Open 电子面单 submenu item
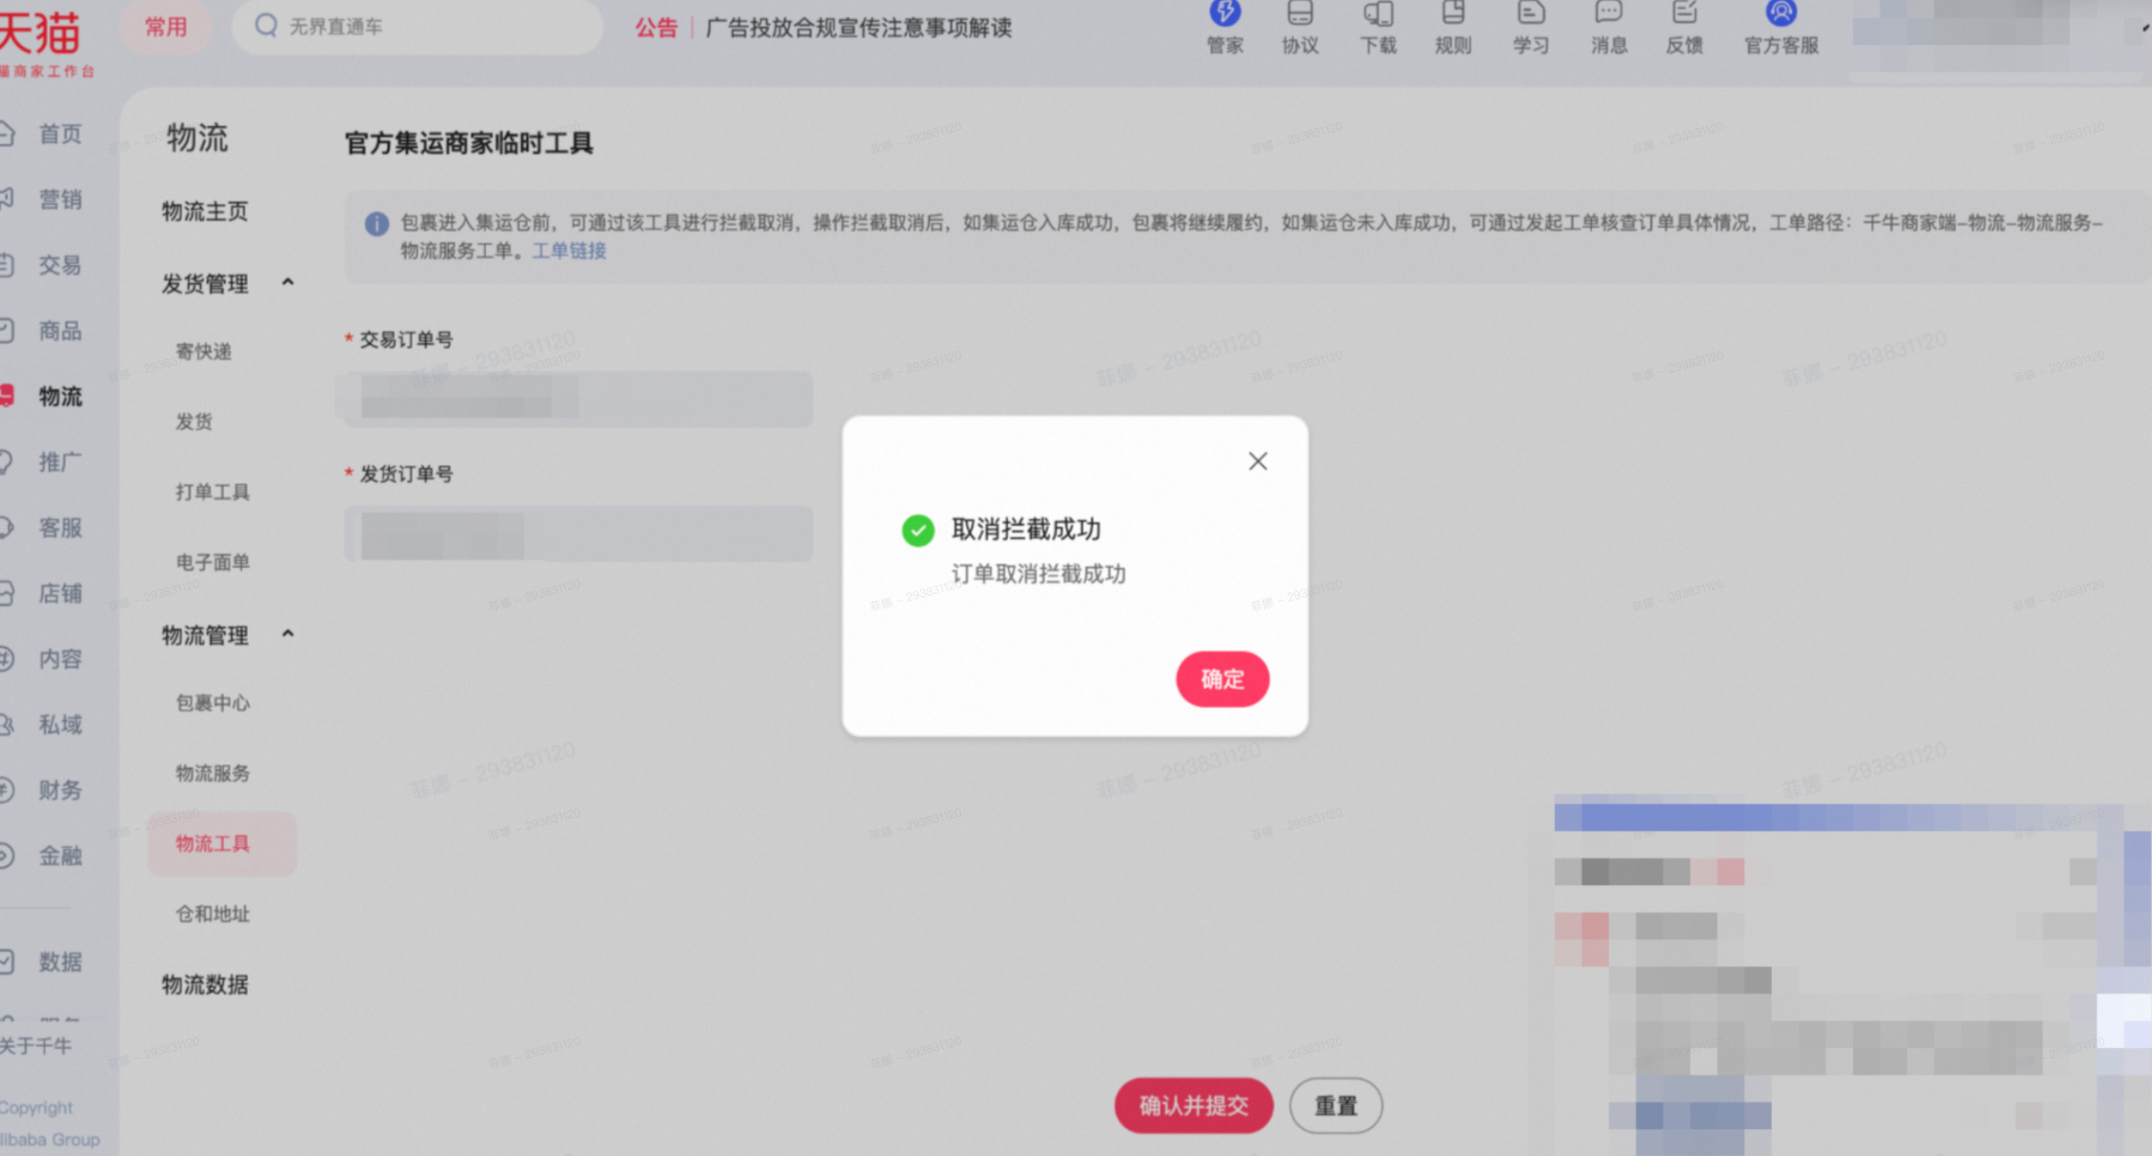Image resolution: width=2152 pixels, height=1156 pixels. point(212,562)
